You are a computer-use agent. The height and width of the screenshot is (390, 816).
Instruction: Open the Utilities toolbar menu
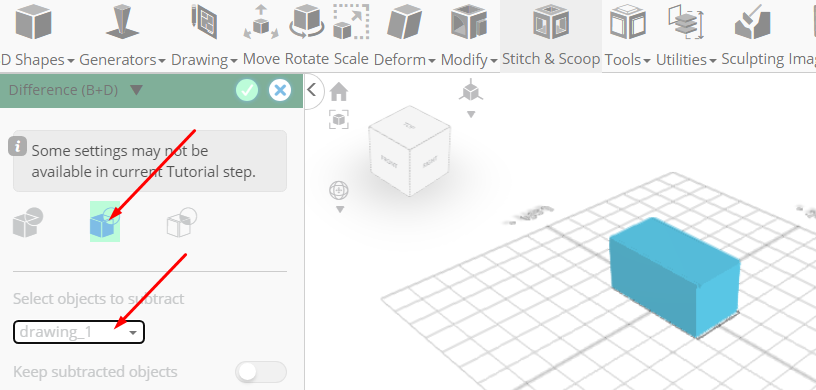(686, 36)
